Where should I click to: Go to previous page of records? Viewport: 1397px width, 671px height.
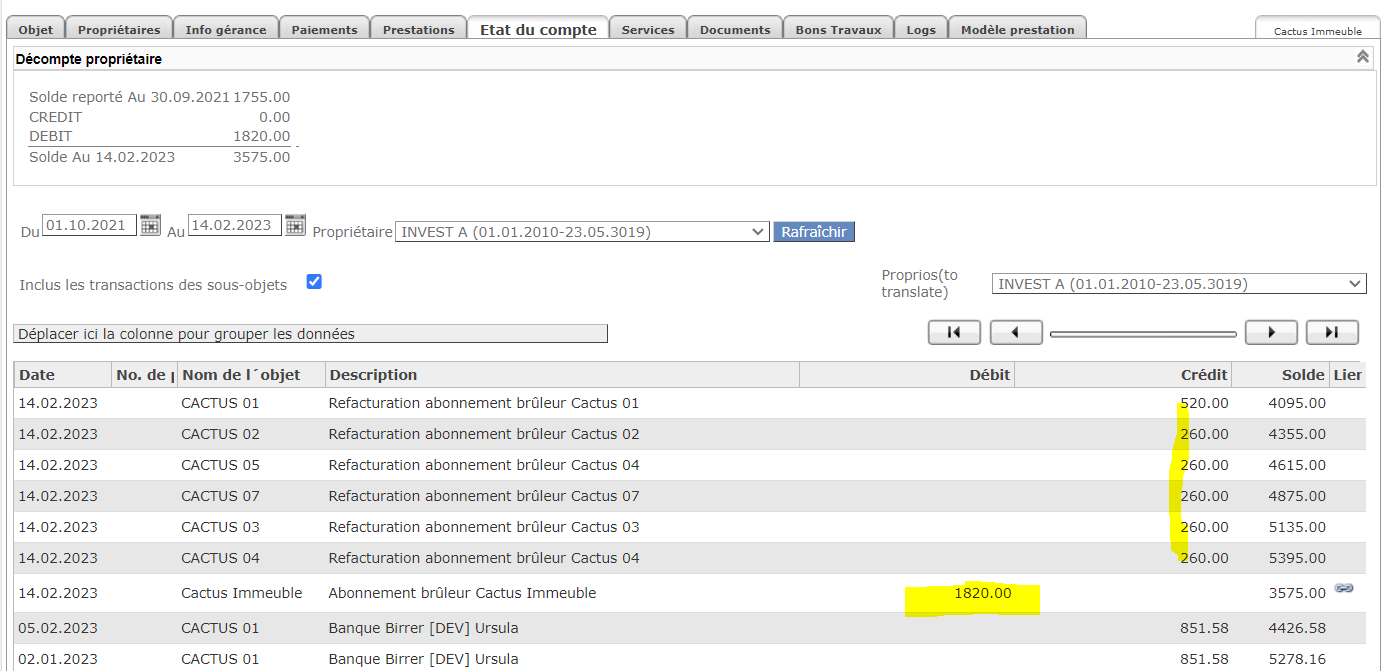pos(1016,333)
